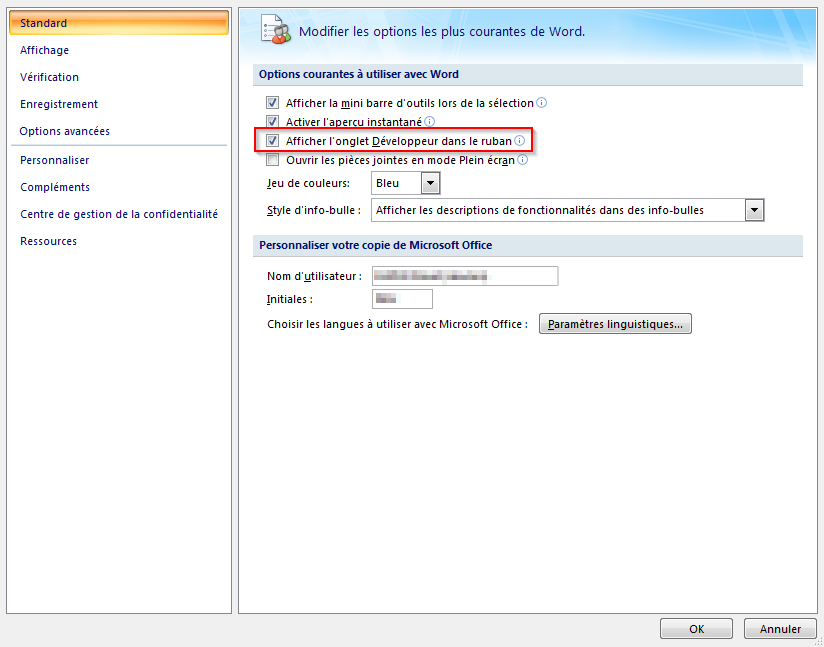Disable Activer l'aperçu instantané checkbox
824x647 pixels.
pos(272,122)
